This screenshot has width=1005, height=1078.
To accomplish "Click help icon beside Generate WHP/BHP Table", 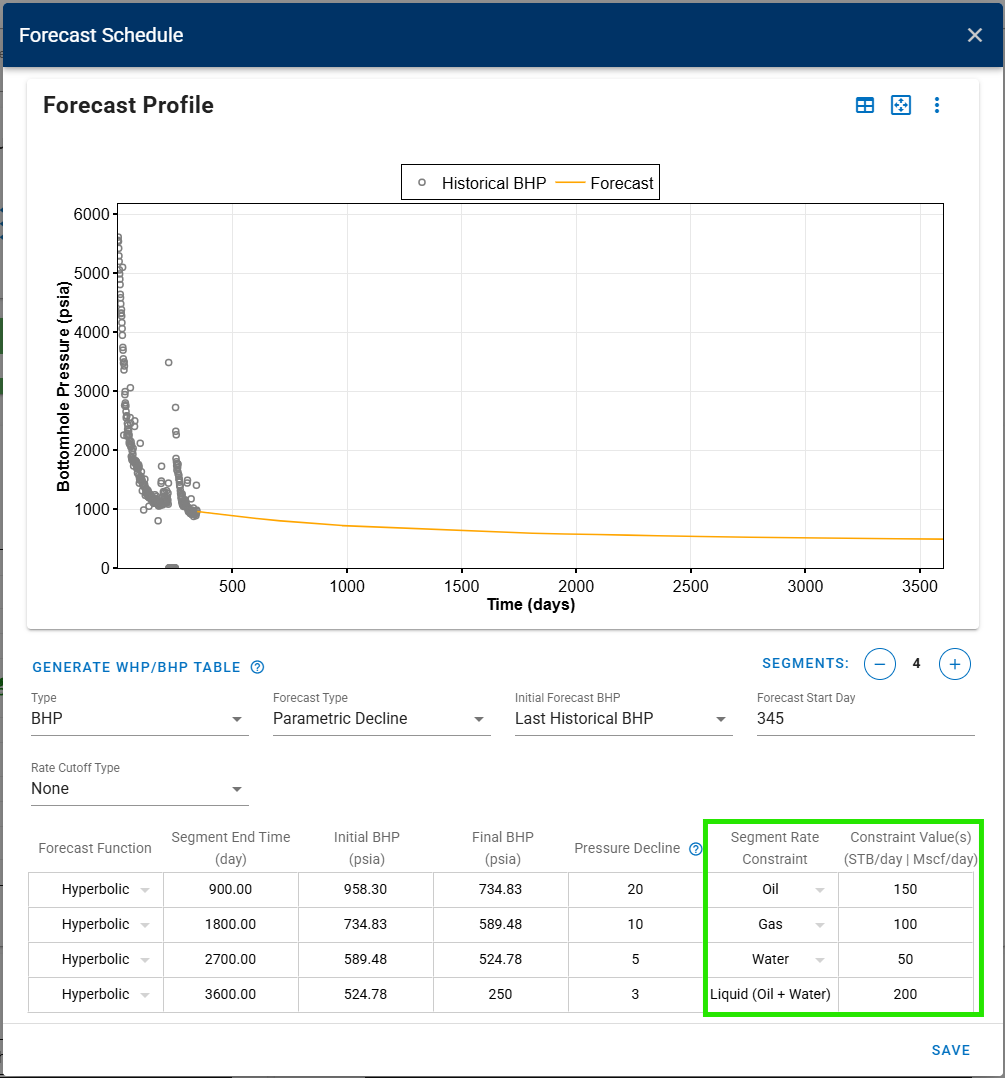I will (x=257, y=667).
